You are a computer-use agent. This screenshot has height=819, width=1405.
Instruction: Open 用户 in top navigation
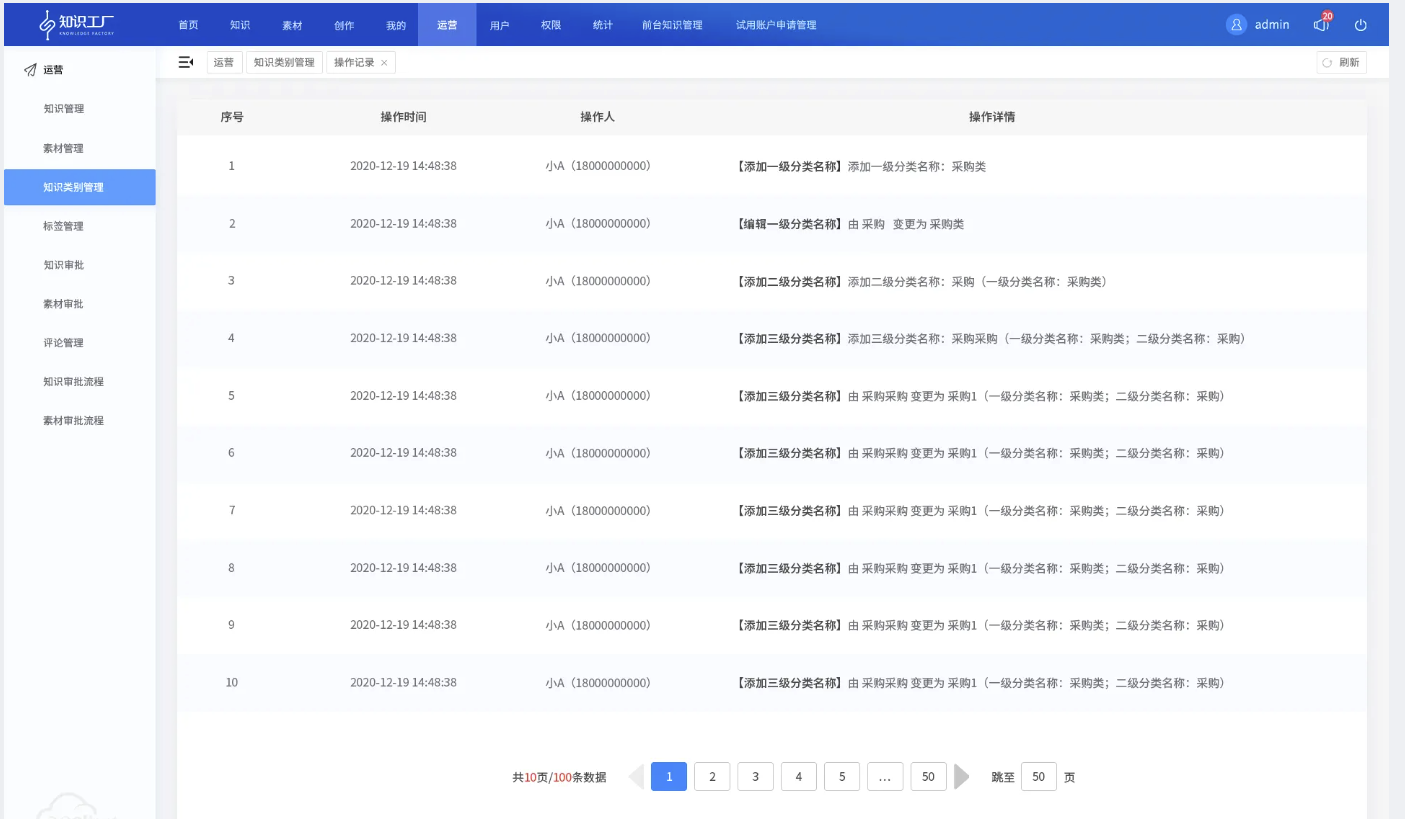500,25
